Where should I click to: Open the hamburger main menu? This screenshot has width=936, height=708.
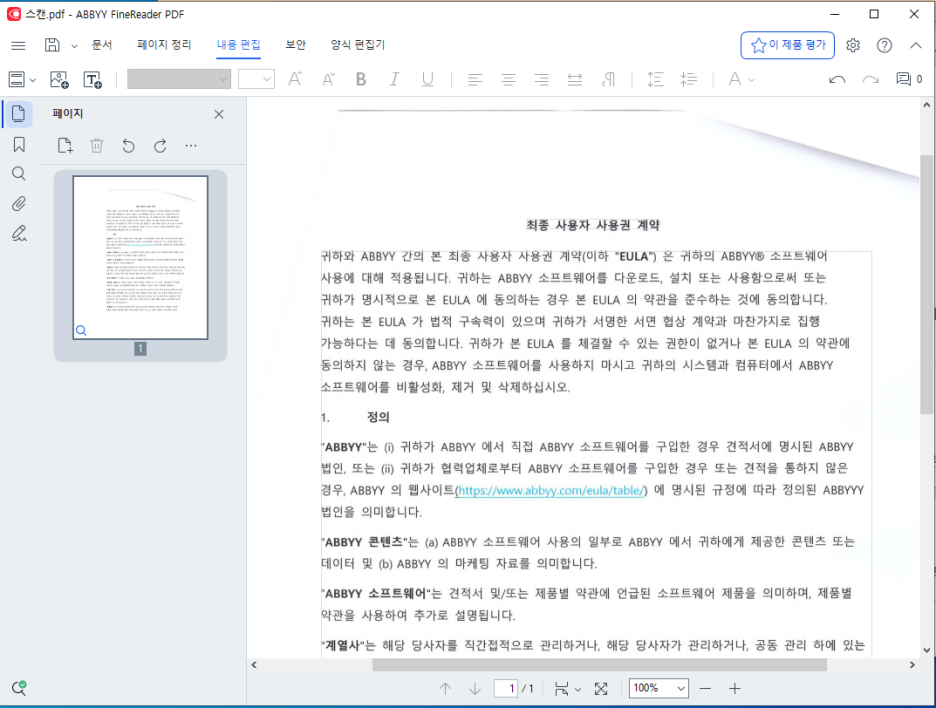tap(19, 45)
